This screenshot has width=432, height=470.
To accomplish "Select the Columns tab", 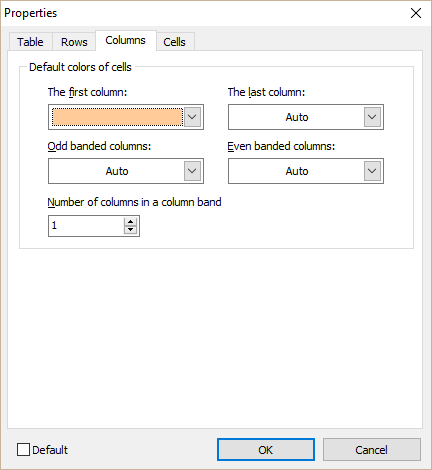I will pos(126,40).
